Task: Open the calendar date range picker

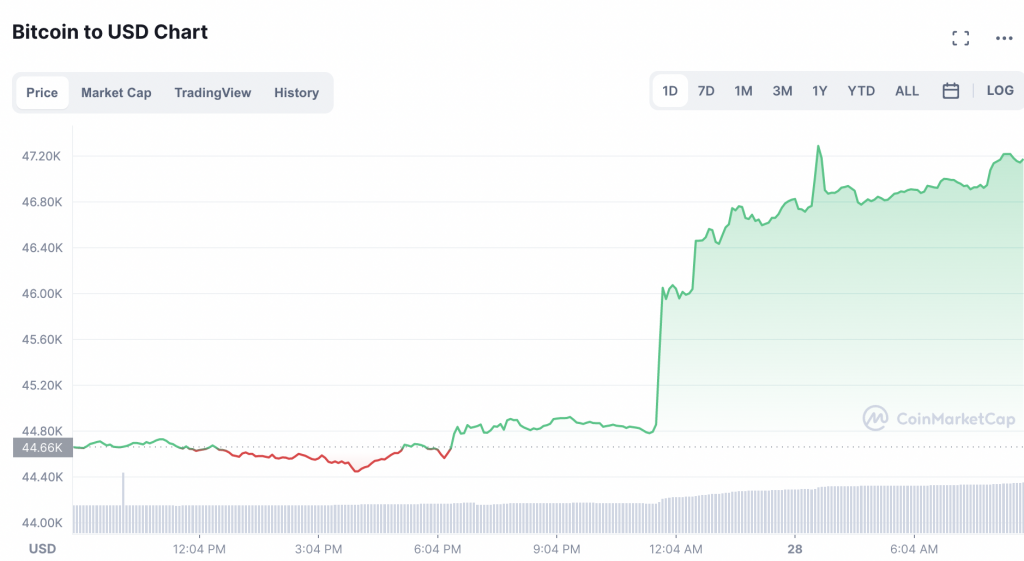Action: 951,91
